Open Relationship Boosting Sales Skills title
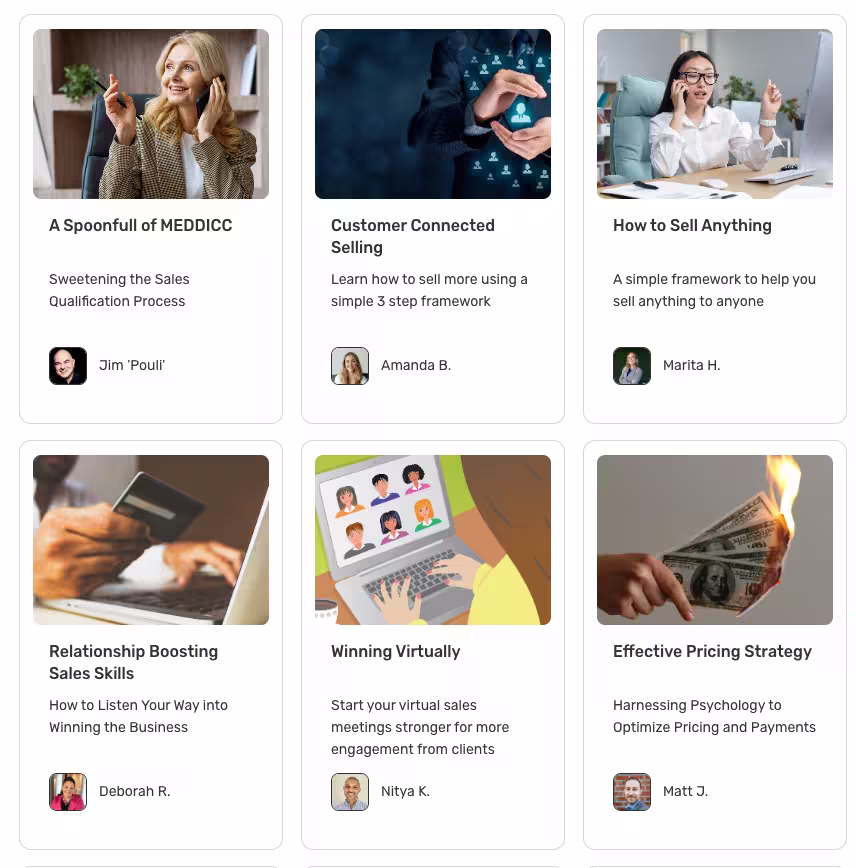Viewport: 856px width, 868px height. [x=133, y=663]
